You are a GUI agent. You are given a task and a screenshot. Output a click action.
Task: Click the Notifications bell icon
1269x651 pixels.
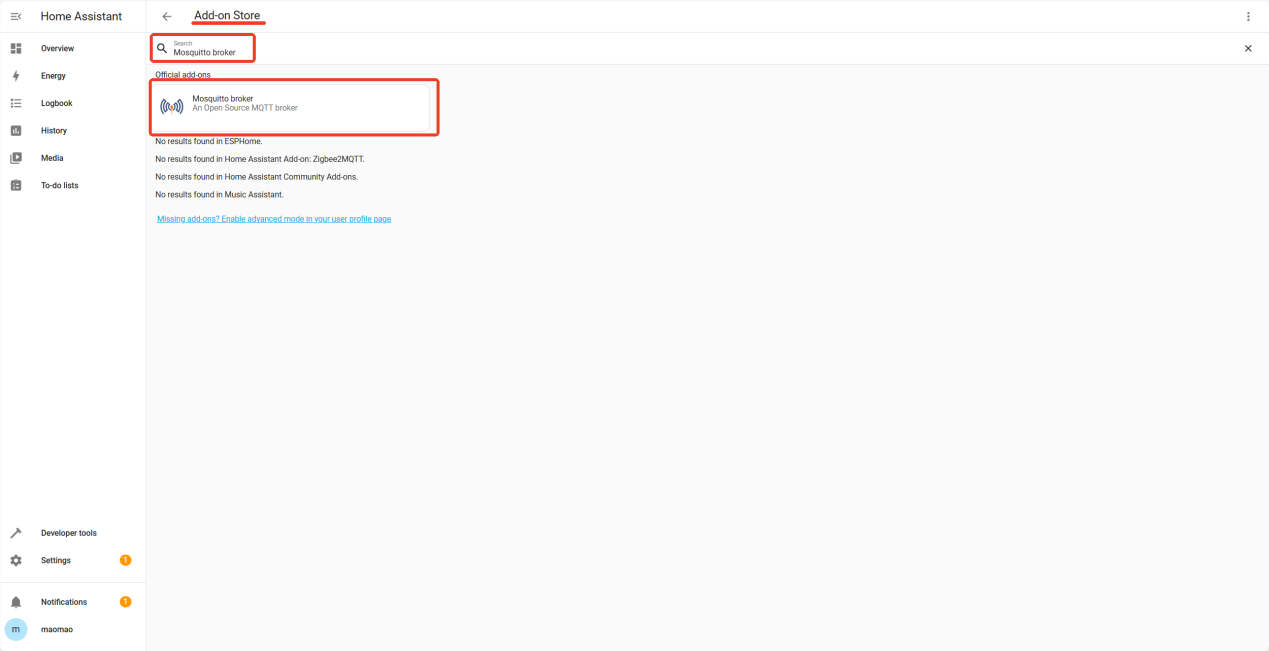tap(16, 602)
